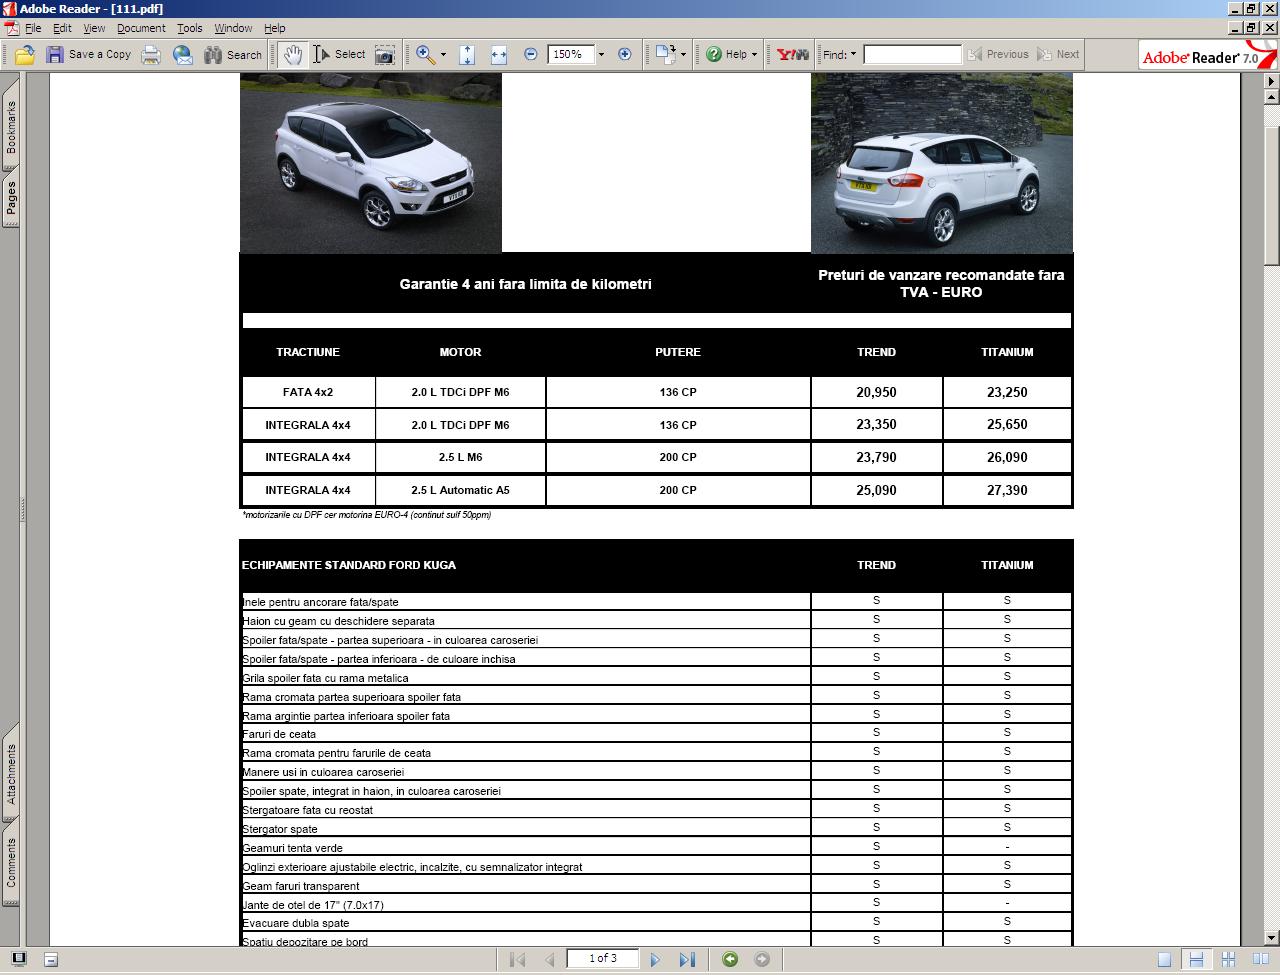Click the Snapshot camera tool
Image resolution: width=1280 pixels, height=975 pixels.
click(x=384, y=55)
